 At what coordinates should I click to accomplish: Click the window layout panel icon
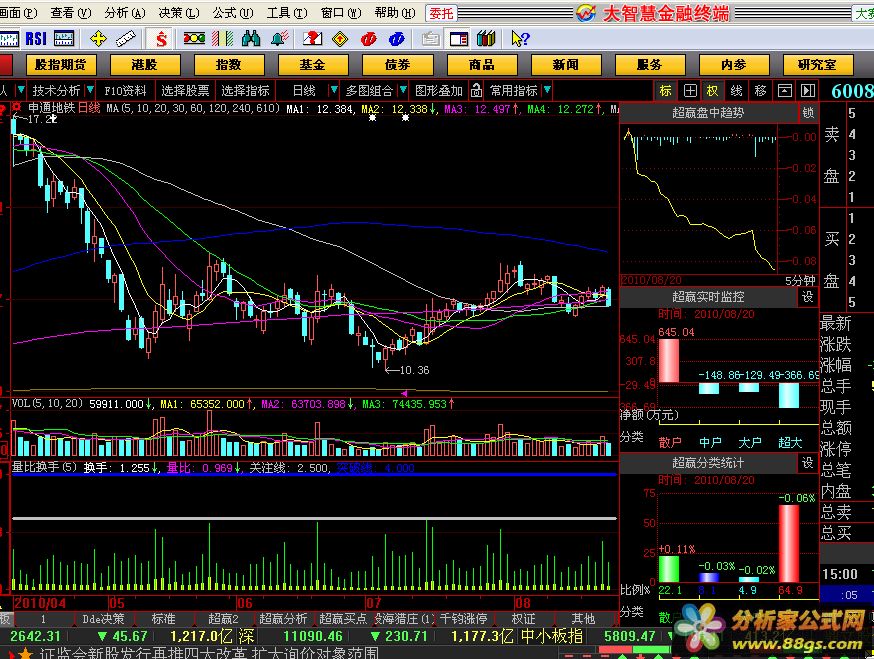pos(459,38)
